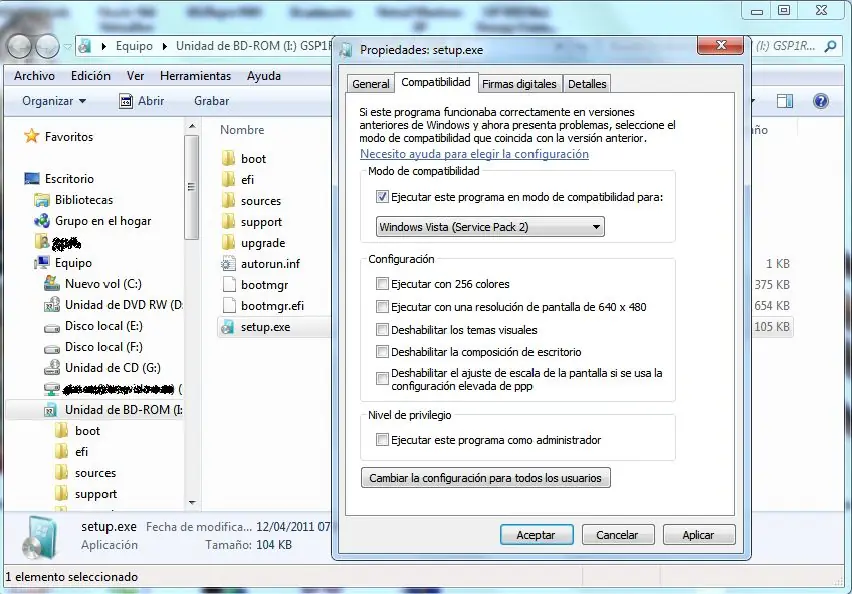Open Necesito ayuda para elegir la configuración link
This screenshot has width=852, height=594.
coord(474,154)
